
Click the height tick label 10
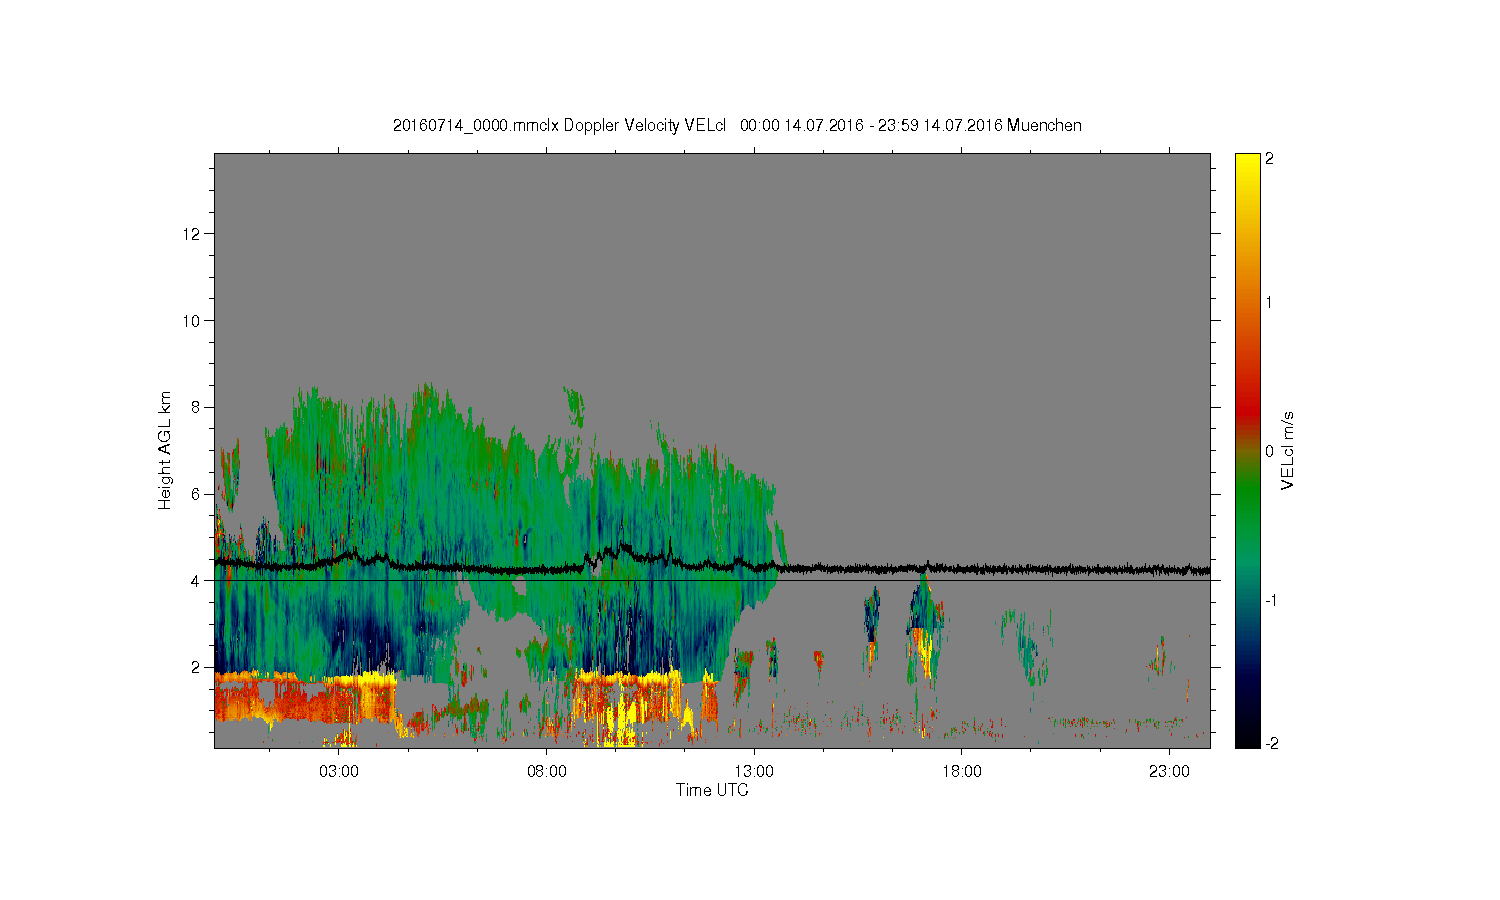193,321
